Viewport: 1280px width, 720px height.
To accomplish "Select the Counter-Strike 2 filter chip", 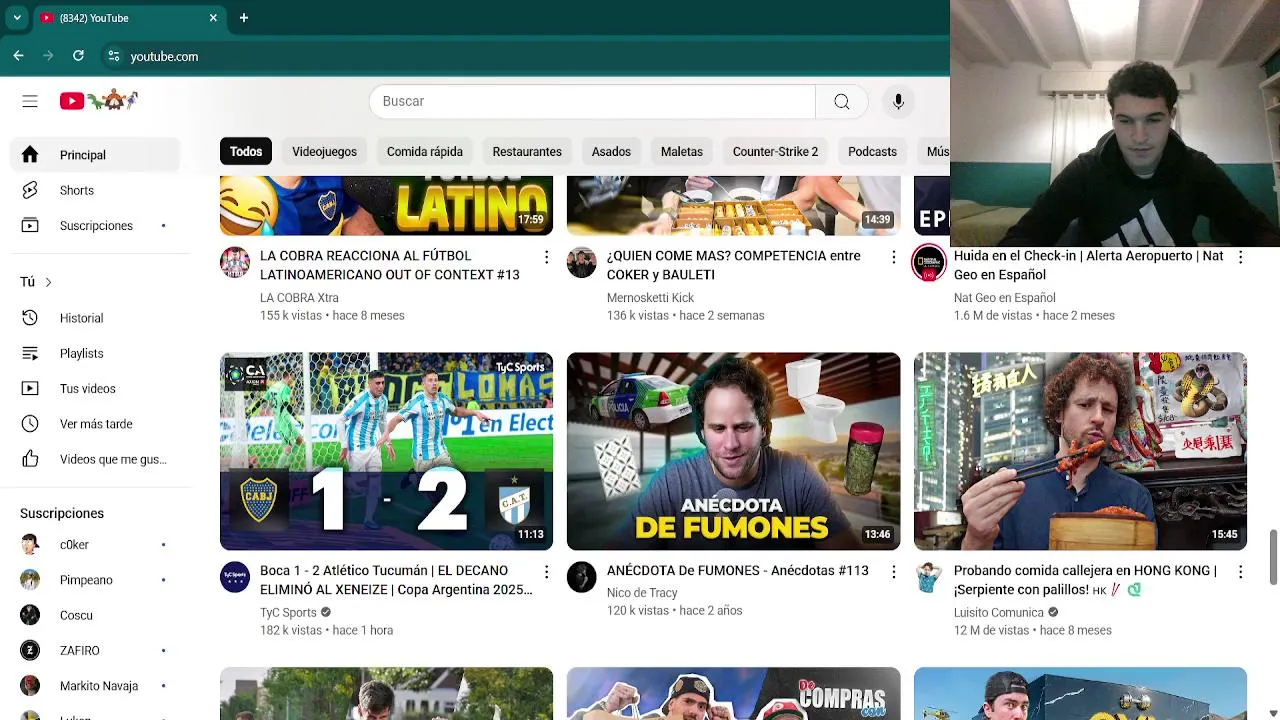I will click(x=775, y=151).
